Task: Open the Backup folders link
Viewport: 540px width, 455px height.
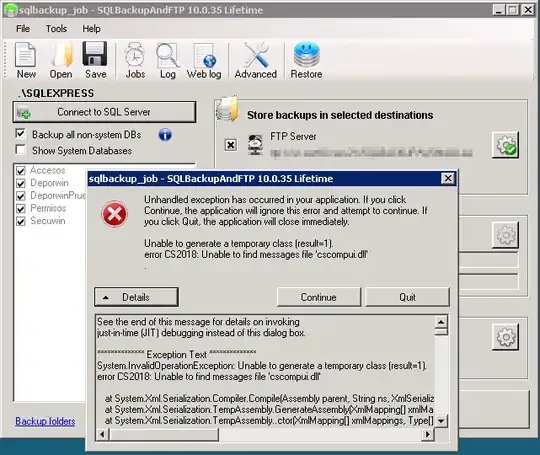Action: [45, 421]
